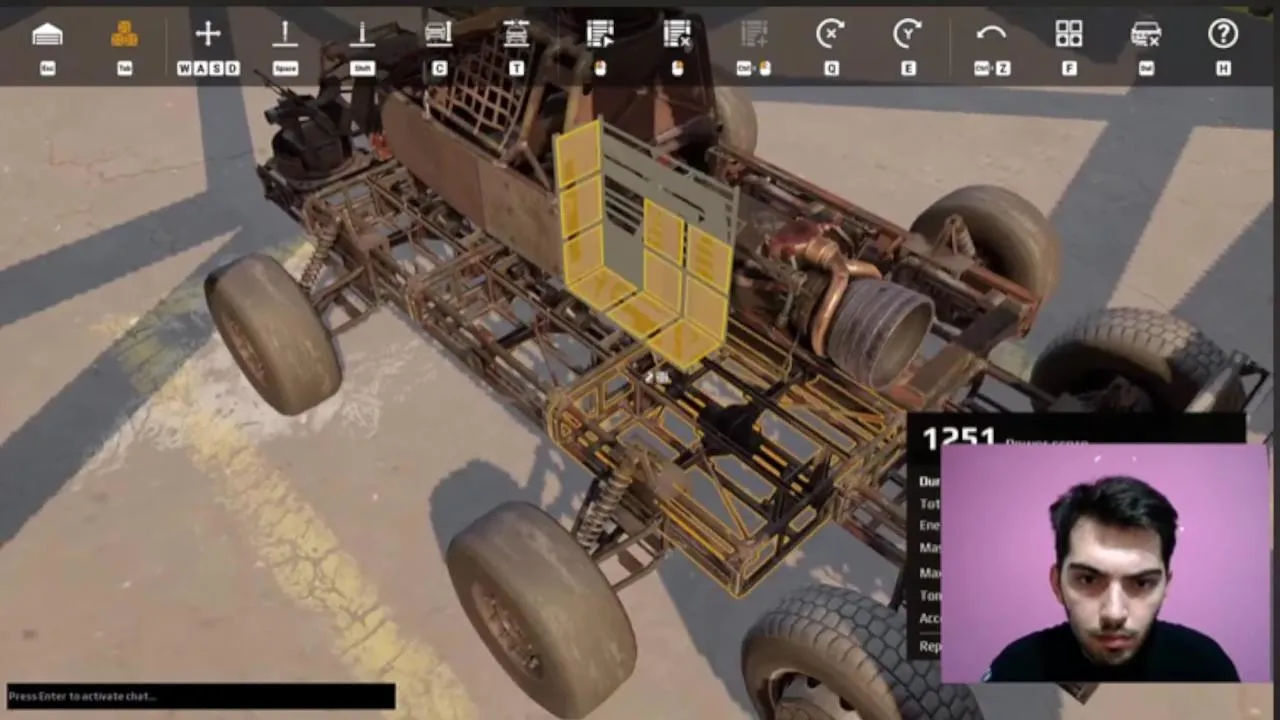The image size is (1280, 720).
Task: Click the dimmed Ctrl add-to-selection icon
Action: (754, 35)
